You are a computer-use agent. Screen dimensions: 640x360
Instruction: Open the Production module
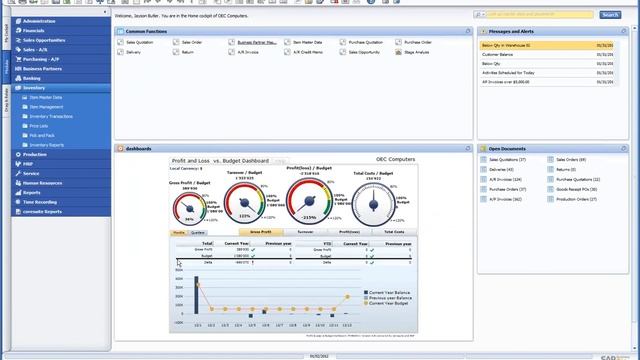[x=61, y=154]
